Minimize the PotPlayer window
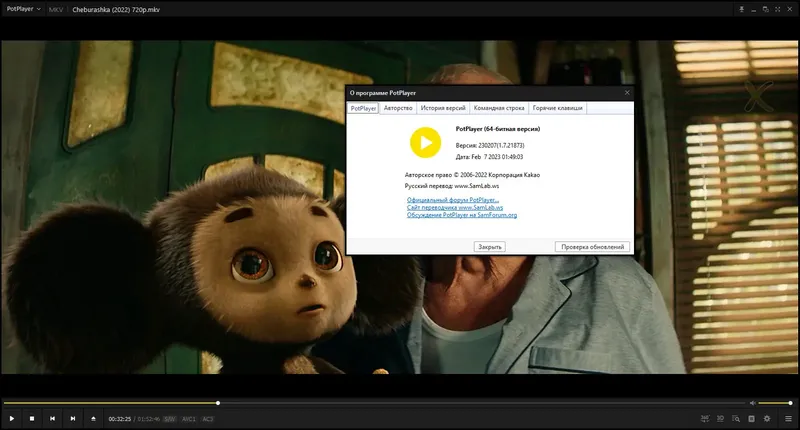 (754, 9)
